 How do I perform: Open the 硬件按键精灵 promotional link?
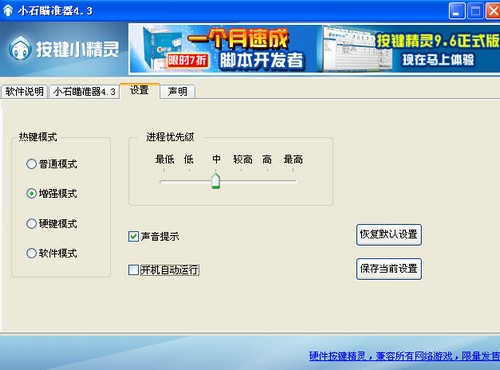(x=404, y=356)
